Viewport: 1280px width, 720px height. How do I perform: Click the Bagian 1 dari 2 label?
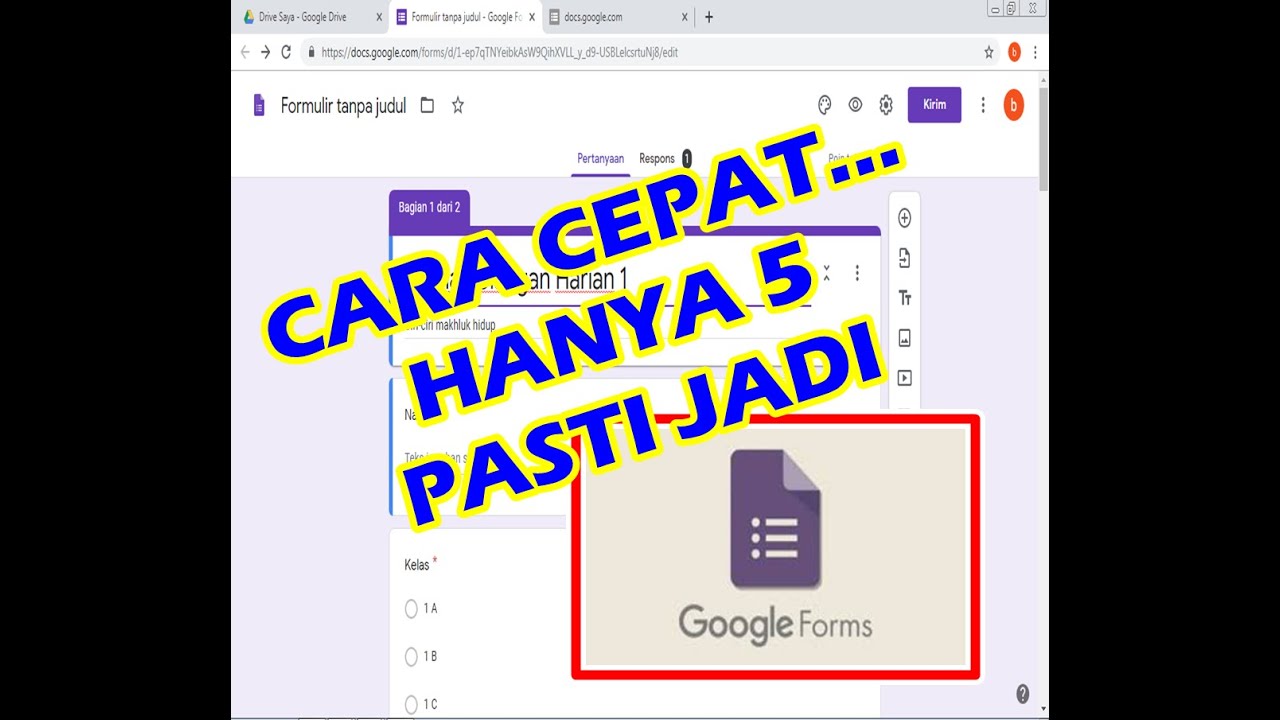429,207
